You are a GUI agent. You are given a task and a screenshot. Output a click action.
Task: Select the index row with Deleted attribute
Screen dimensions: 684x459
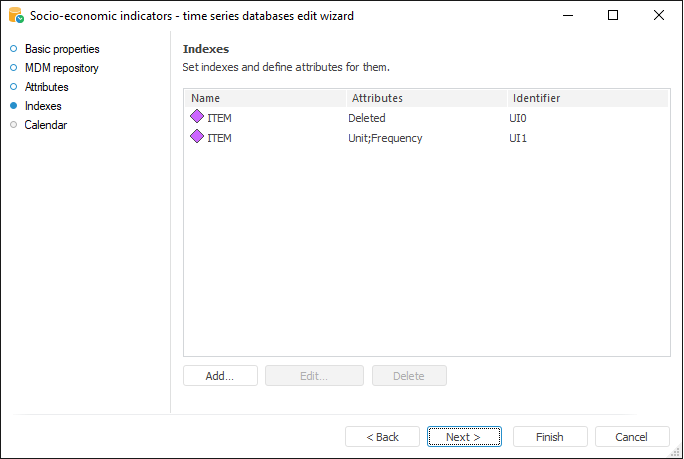(366, 118)
